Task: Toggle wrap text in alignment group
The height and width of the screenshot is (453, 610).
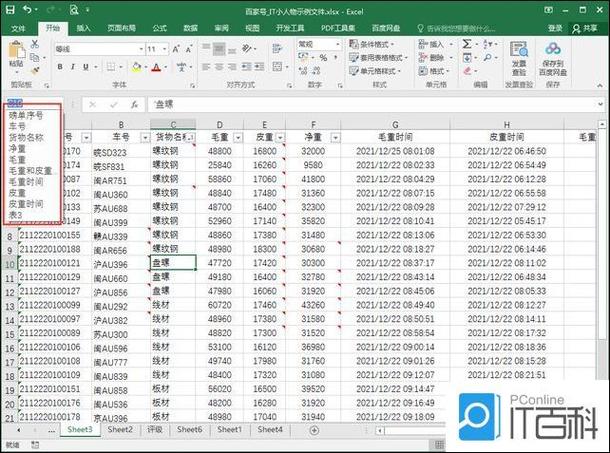Action: pyautogui.click(x=277, y=49)
